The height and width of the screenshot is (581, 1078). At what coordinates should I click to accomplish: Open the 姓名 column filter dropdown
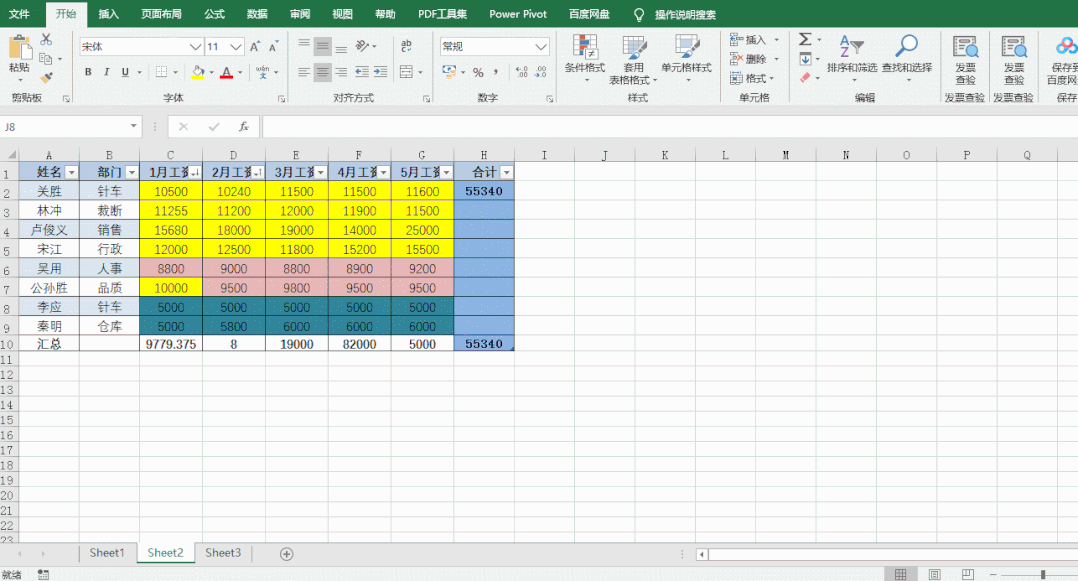tap(71, 173)
